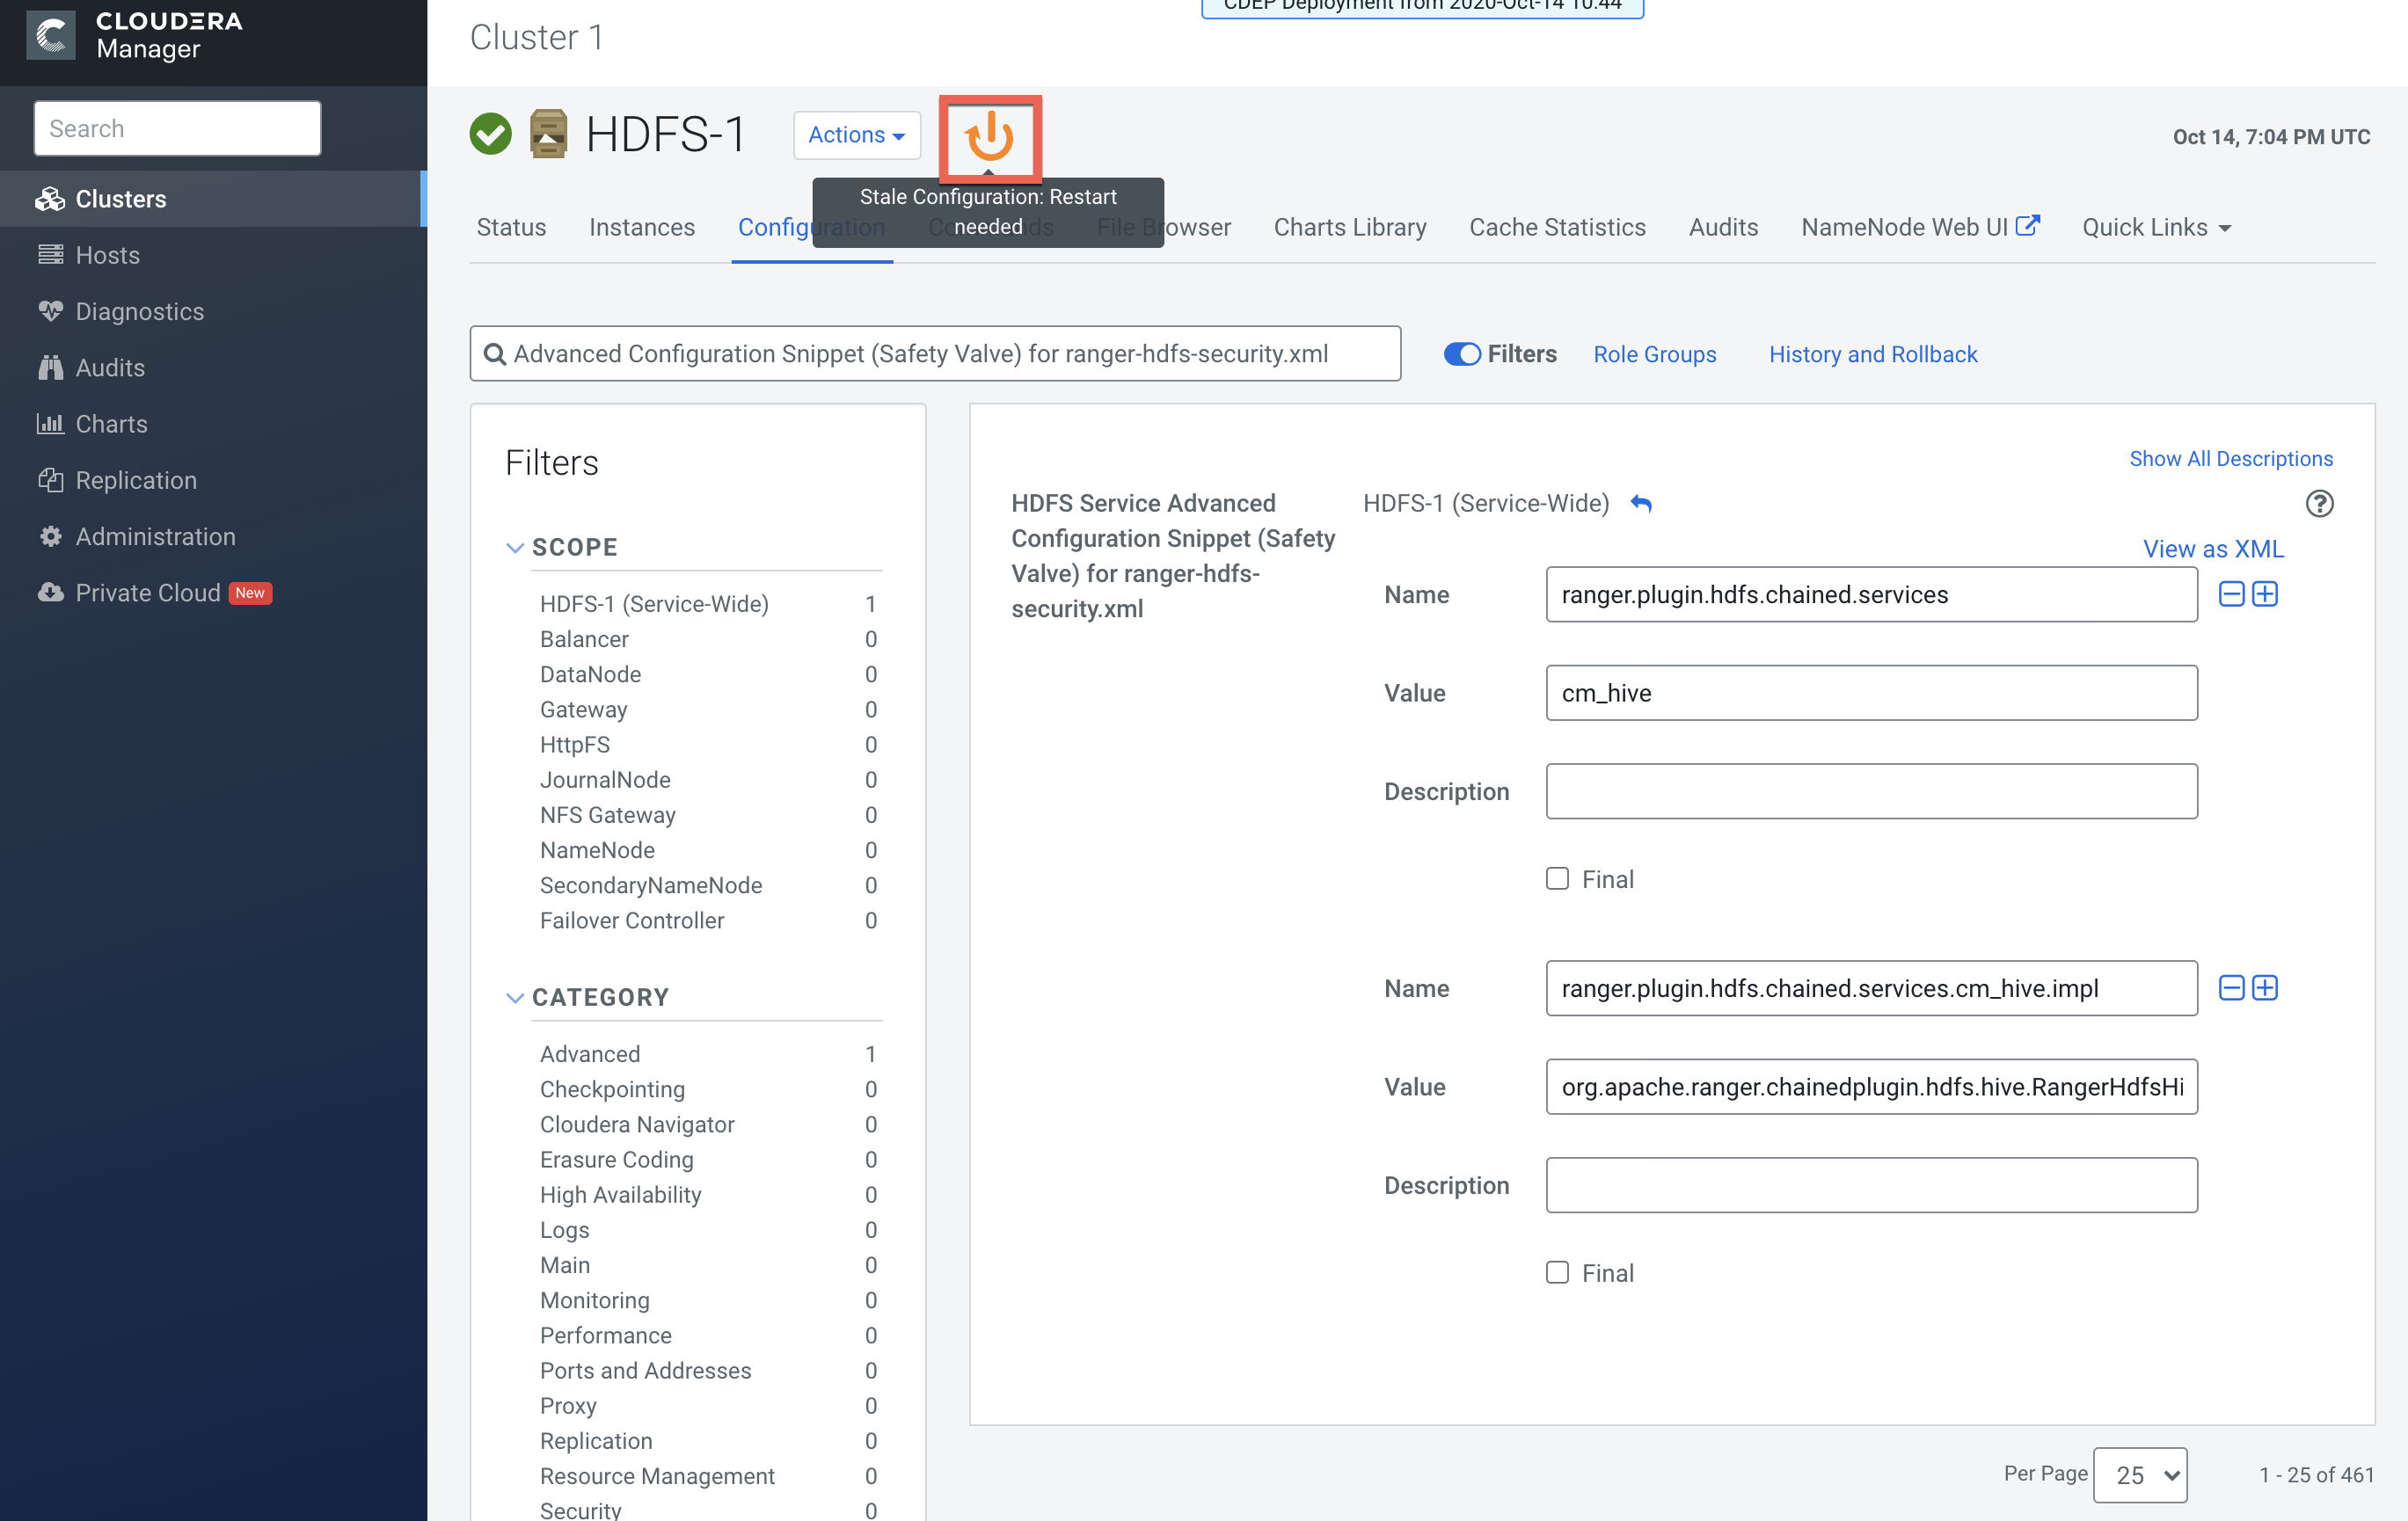The width and height of the screenshot is (2408, 1521).
Task: Open Private Cloud in the sidebar
Action: (x=147, y=592)
